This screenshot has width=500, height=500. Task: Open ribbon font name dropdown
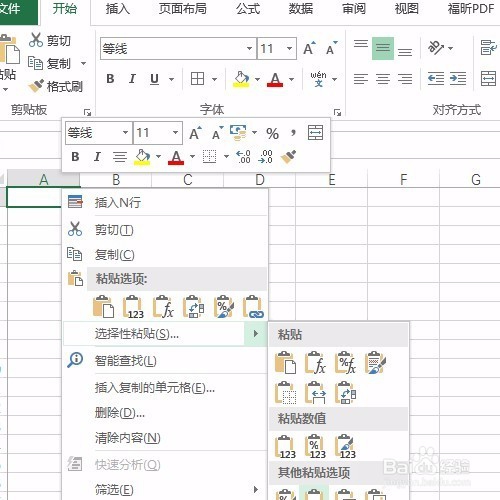click(249, 48)
